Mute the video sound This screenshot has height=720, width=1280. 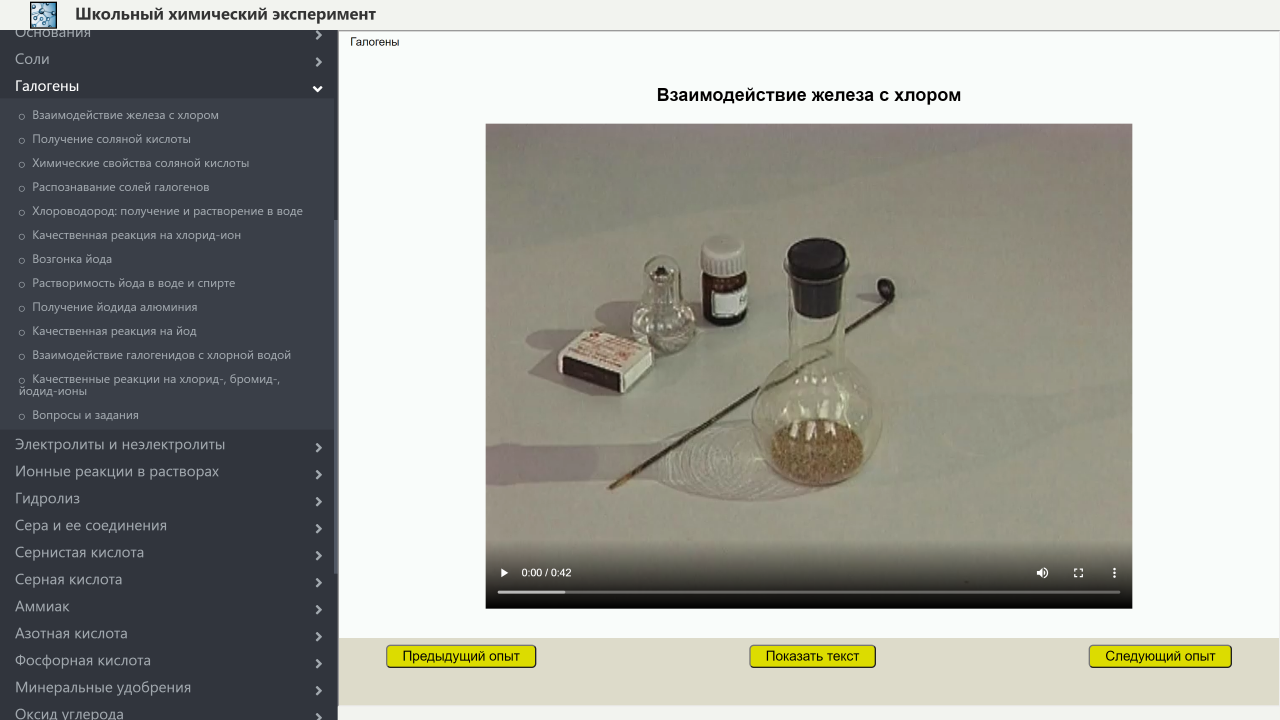[1042, 573]
